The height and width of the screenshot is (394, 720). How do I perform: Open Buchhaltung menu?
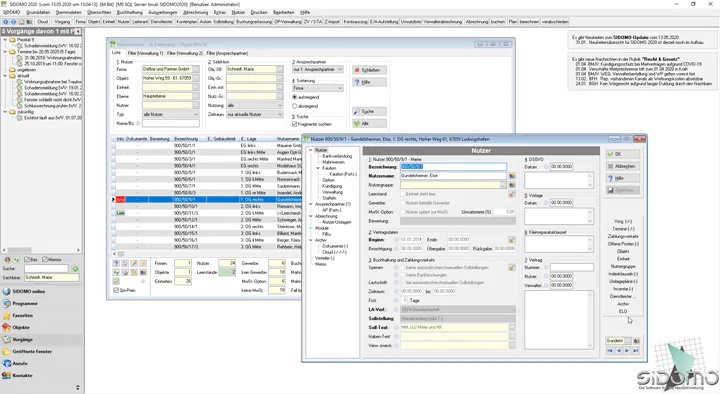129,12
